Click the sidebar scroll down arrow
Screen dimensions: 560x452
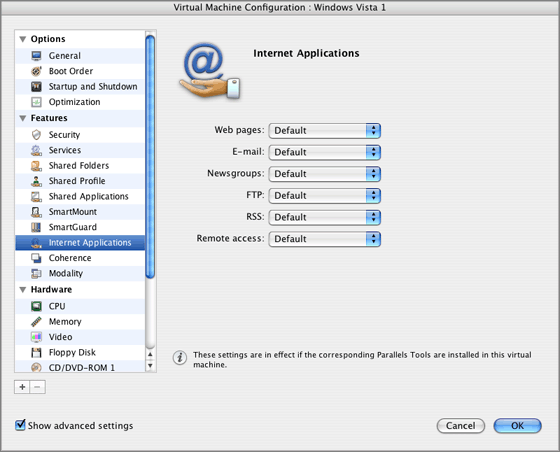point(150,366)
